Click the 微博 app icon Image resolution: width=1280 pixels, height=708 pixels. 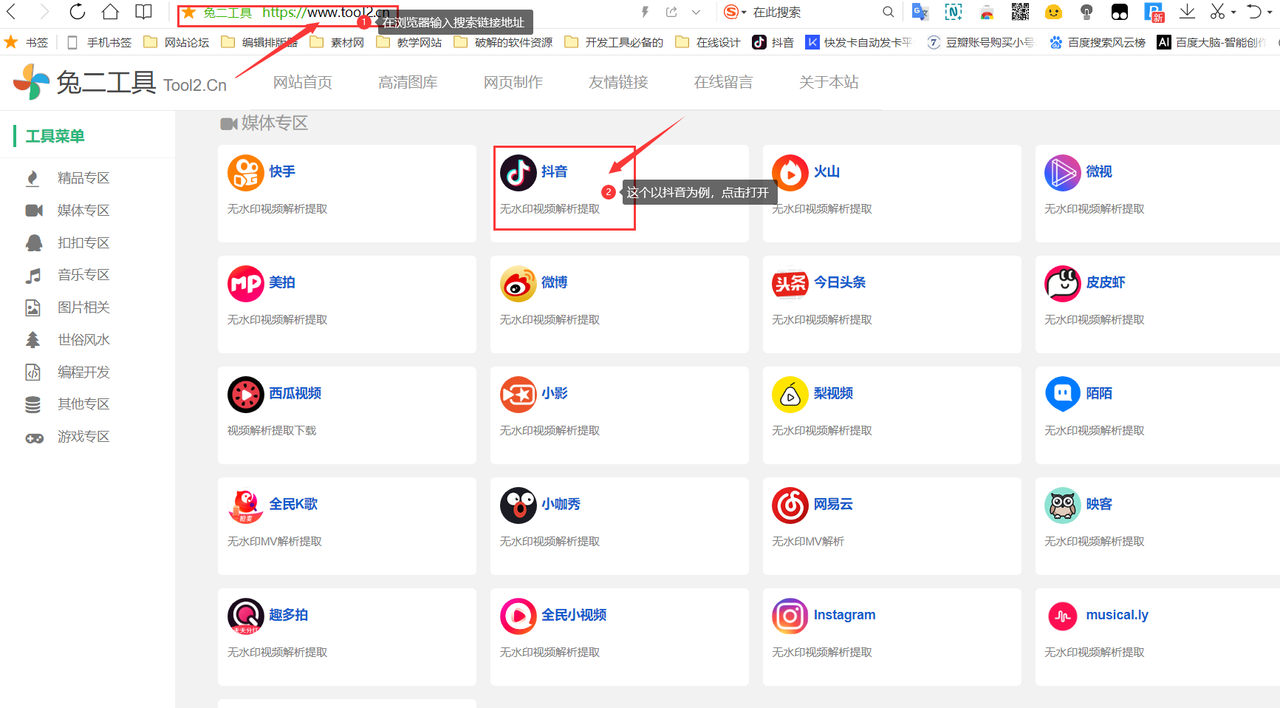point(518,284)
